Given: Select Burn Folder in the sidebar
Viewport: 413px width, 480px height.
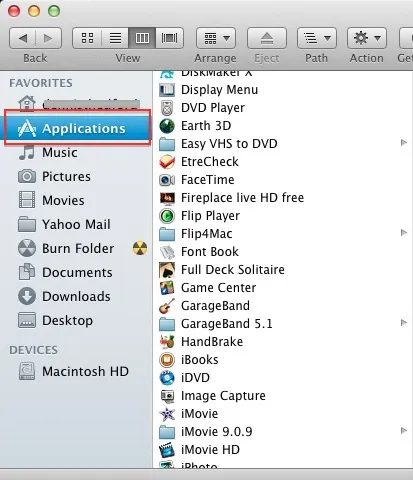Looking at the screenshot, I should click(x=78, y=248).
